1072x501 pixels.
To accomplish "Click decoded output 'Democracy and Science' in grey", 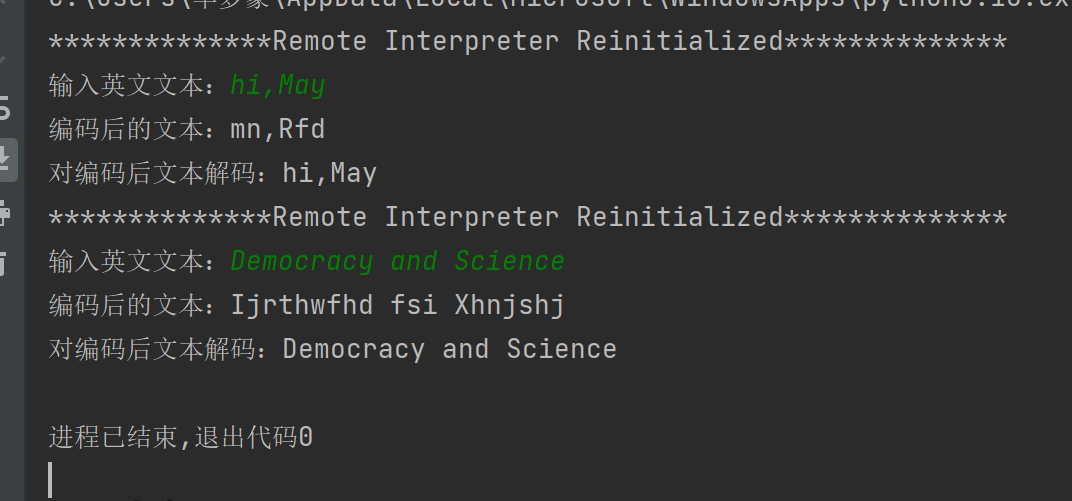I will coord(450,349).
